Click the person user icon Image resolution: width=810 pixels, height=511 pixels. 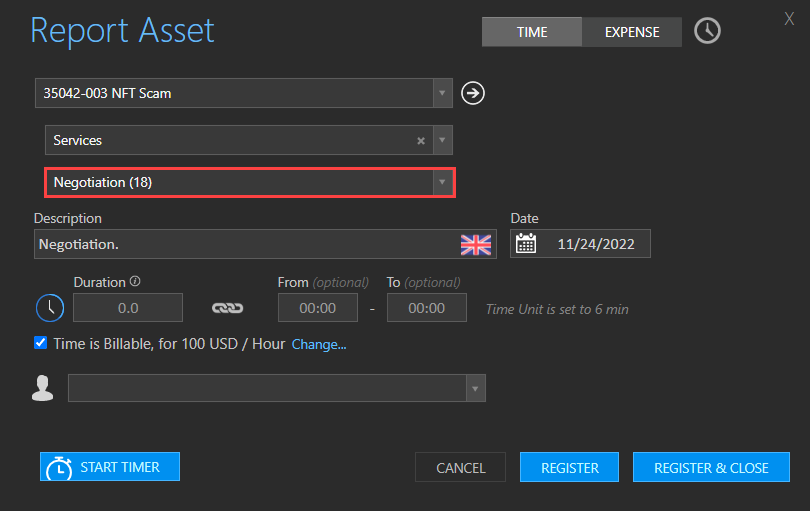42,388
